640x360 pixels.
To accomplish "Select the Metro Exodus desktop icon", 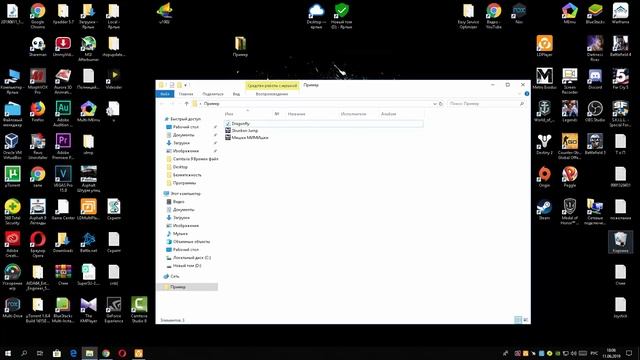I will [x=544, y=79].
